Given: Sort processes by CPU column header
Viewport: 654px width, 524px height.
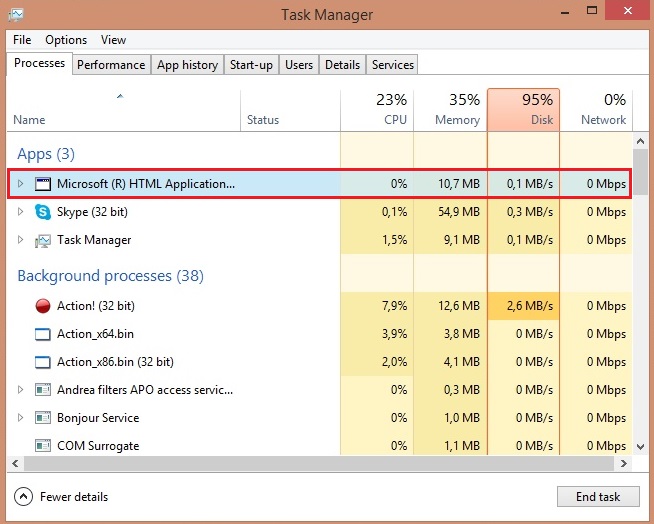Looking at the screenshot, I should tap(377, 110).
